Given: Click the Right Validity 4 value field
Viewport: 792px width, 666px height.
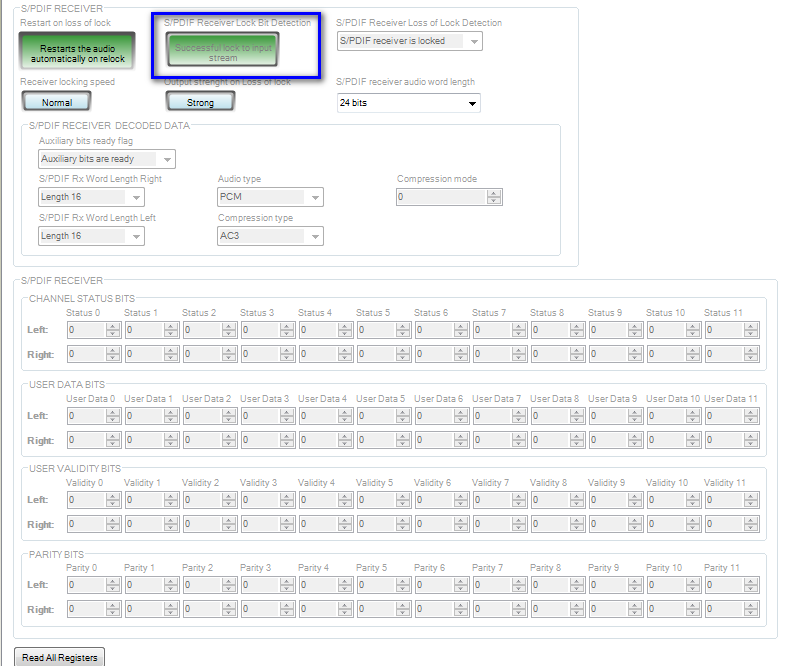Looking at the screenshot, I should click(319, 524).
